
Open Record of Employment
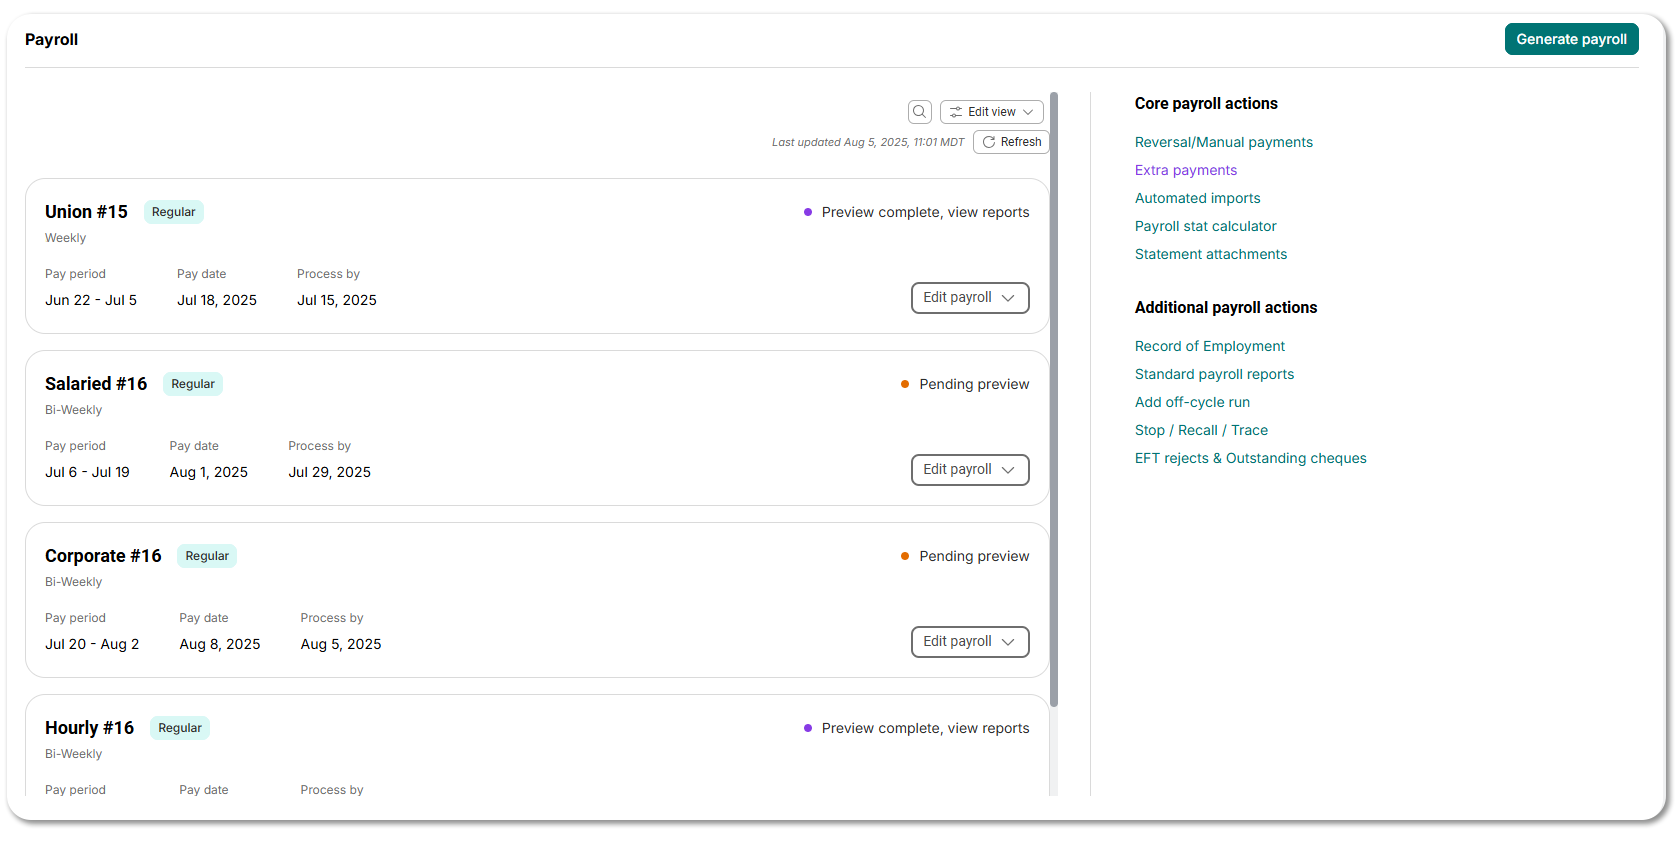[x=1209, y=346]
